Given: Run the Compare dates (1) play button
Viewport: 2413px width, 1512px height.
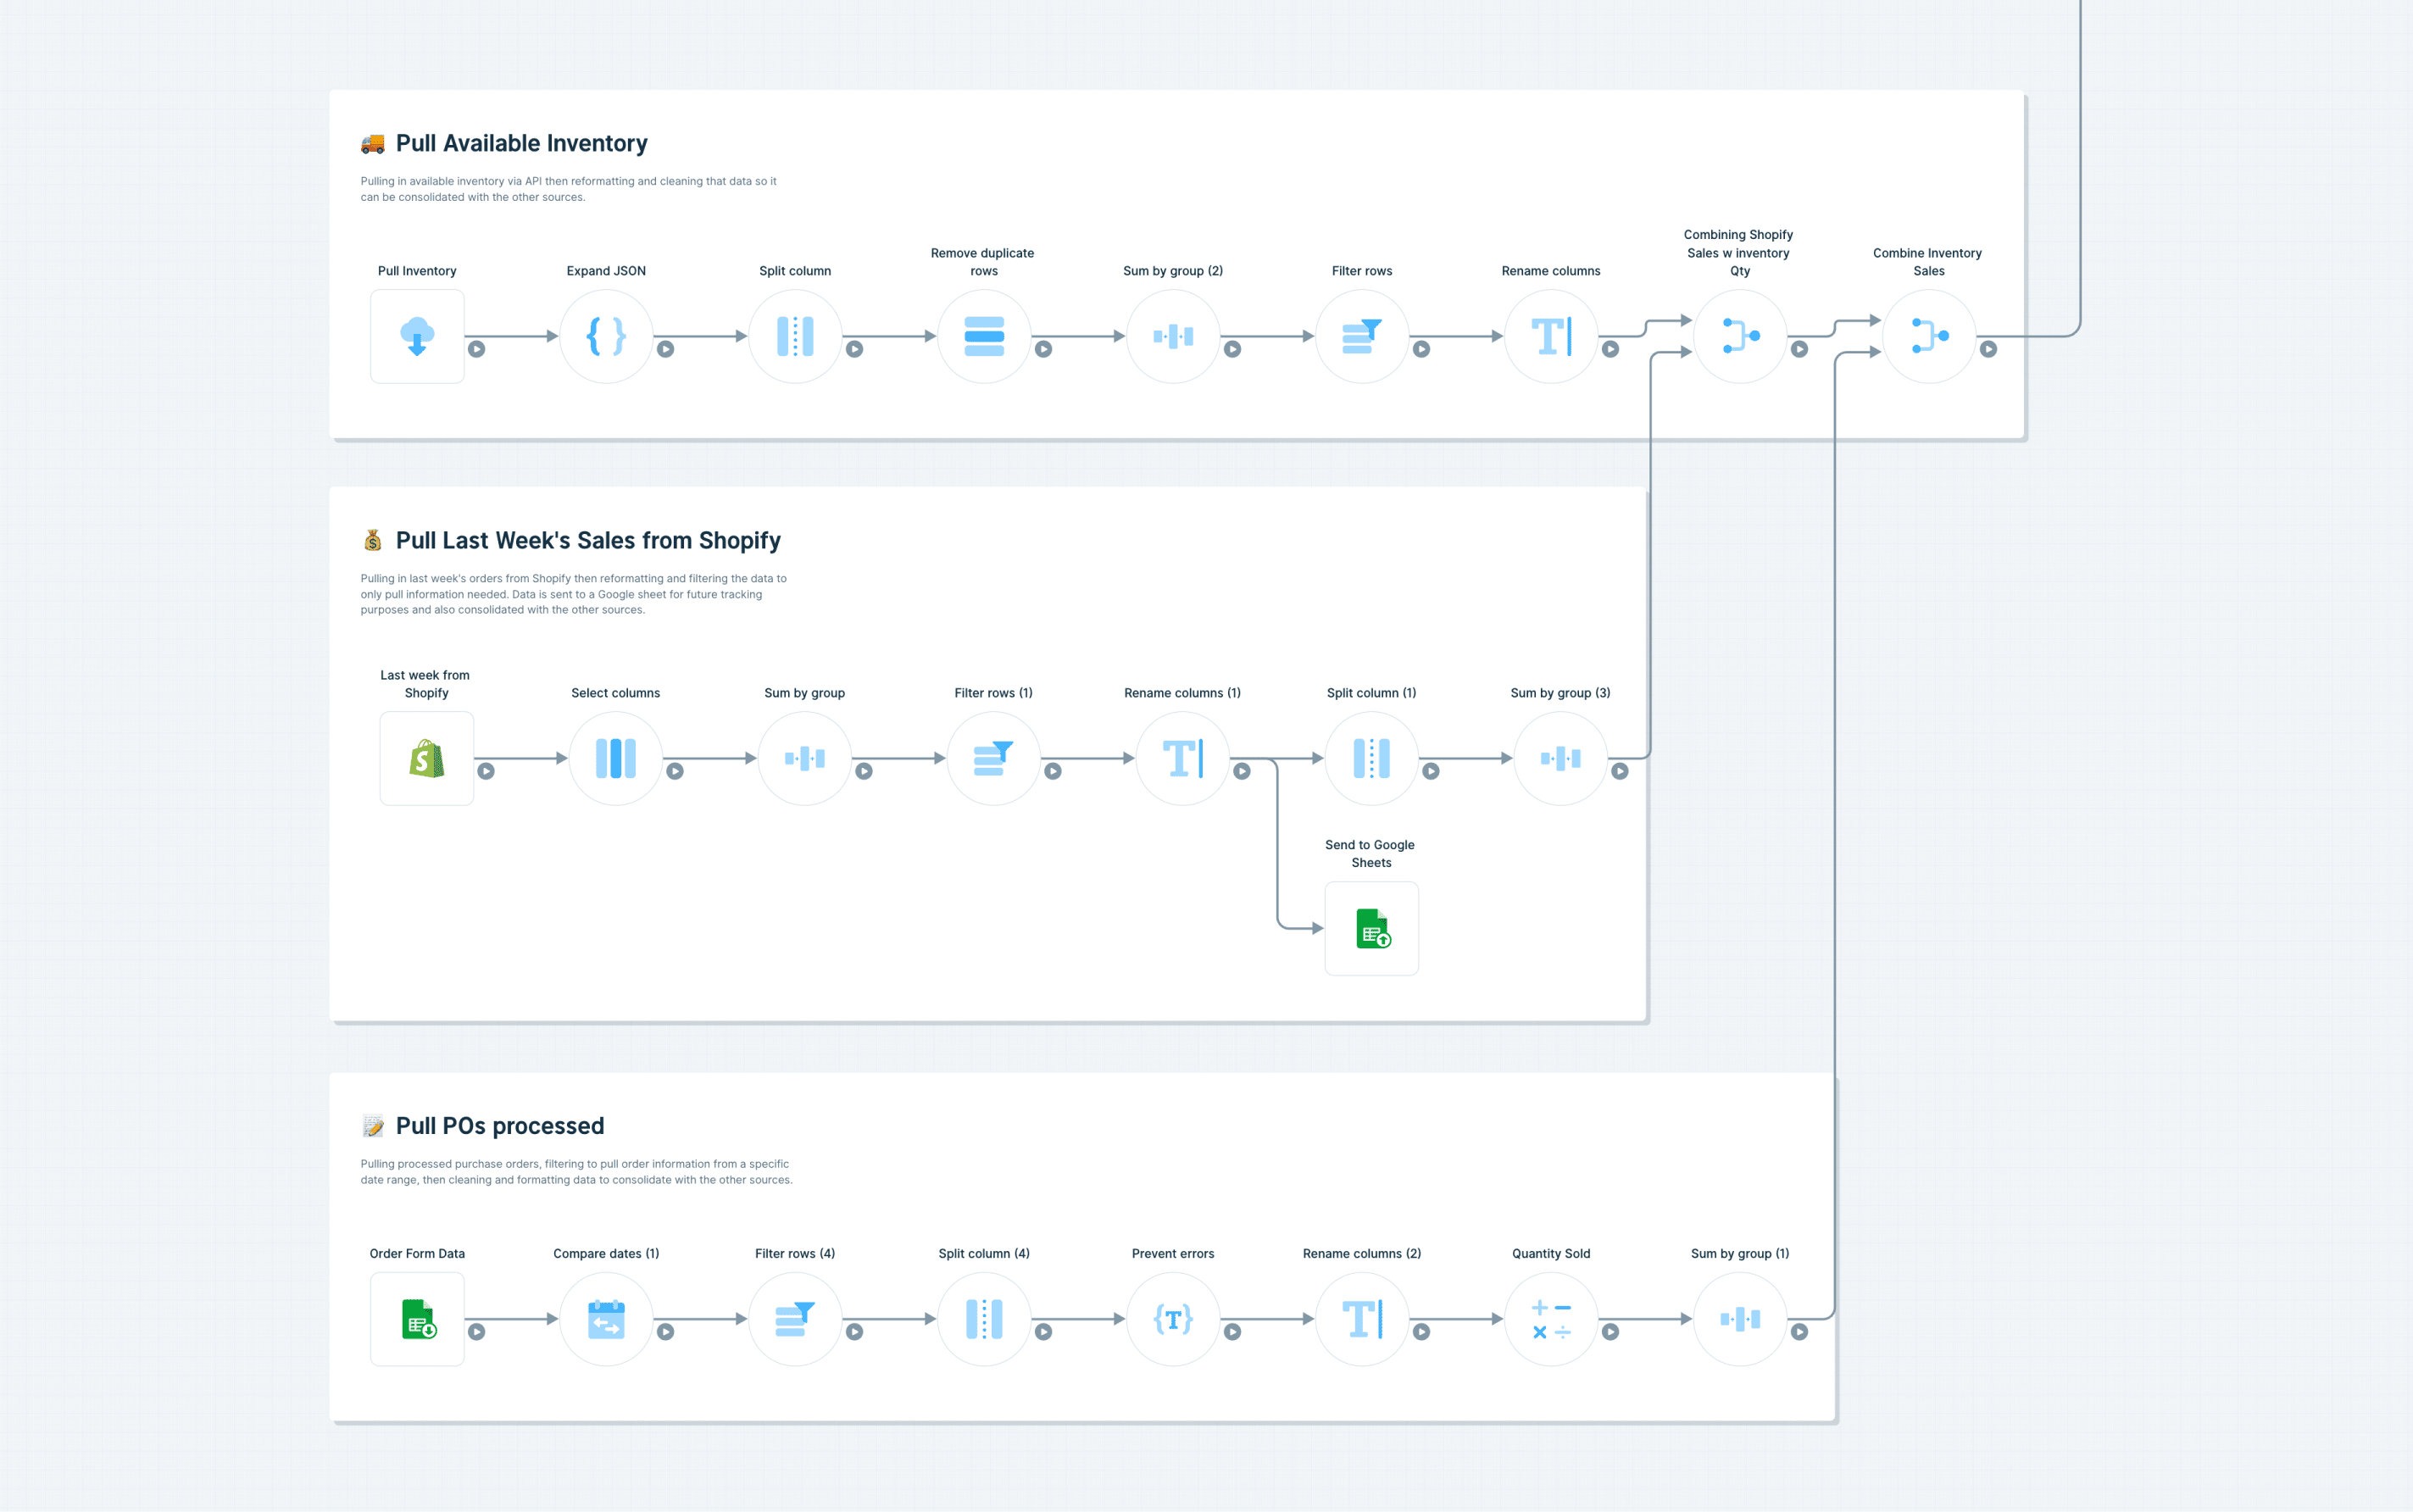Looking at the screenshot, I should [x=666, y=1332].
